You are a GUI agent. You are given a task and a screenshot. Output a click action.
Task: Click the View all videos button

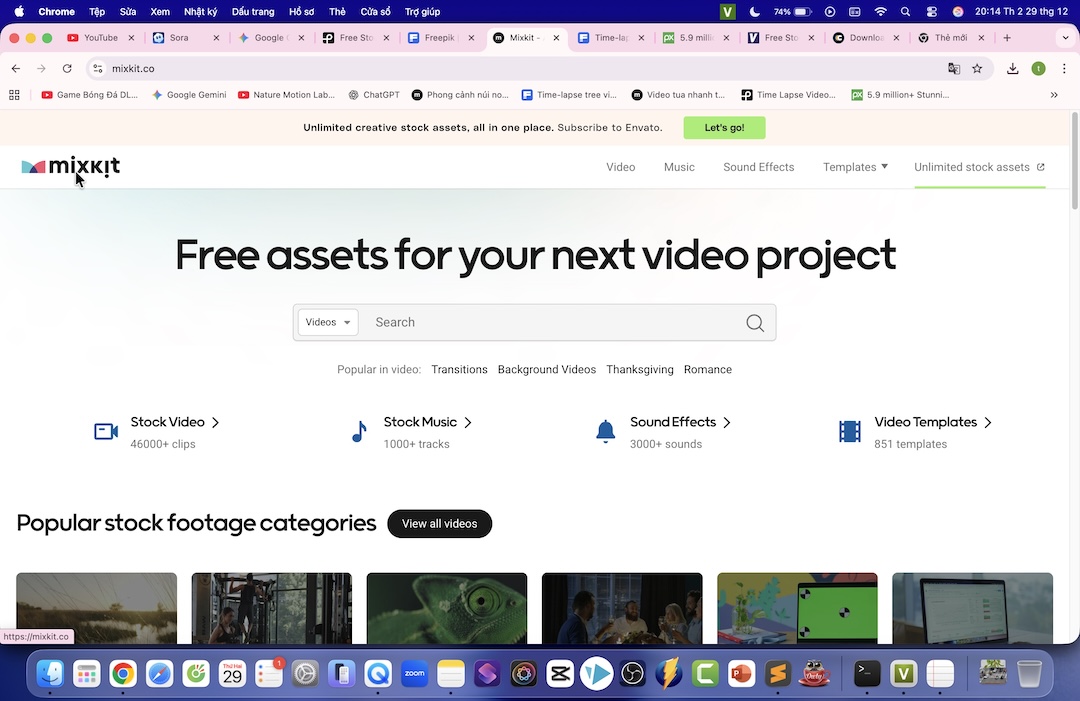coord(439,523)
